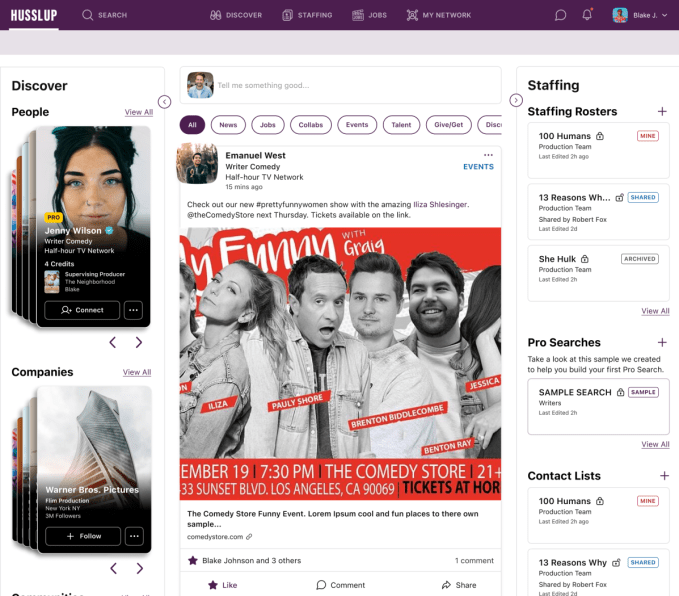679x596 pixels.
Task: Go to the Staffing nav item
Action: click(x=307, y=15)
